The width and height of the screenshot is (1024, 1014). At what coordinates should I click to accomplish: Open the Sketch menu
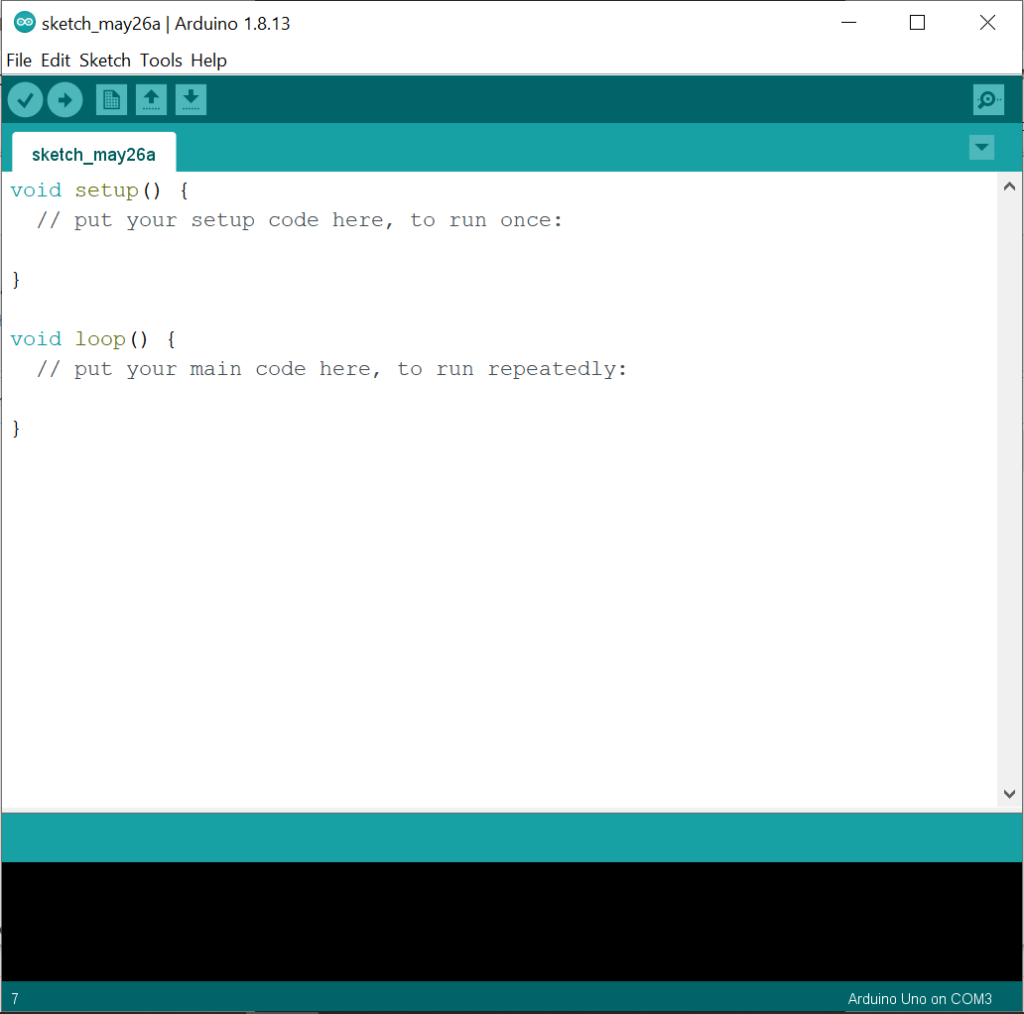click(105, 60)
